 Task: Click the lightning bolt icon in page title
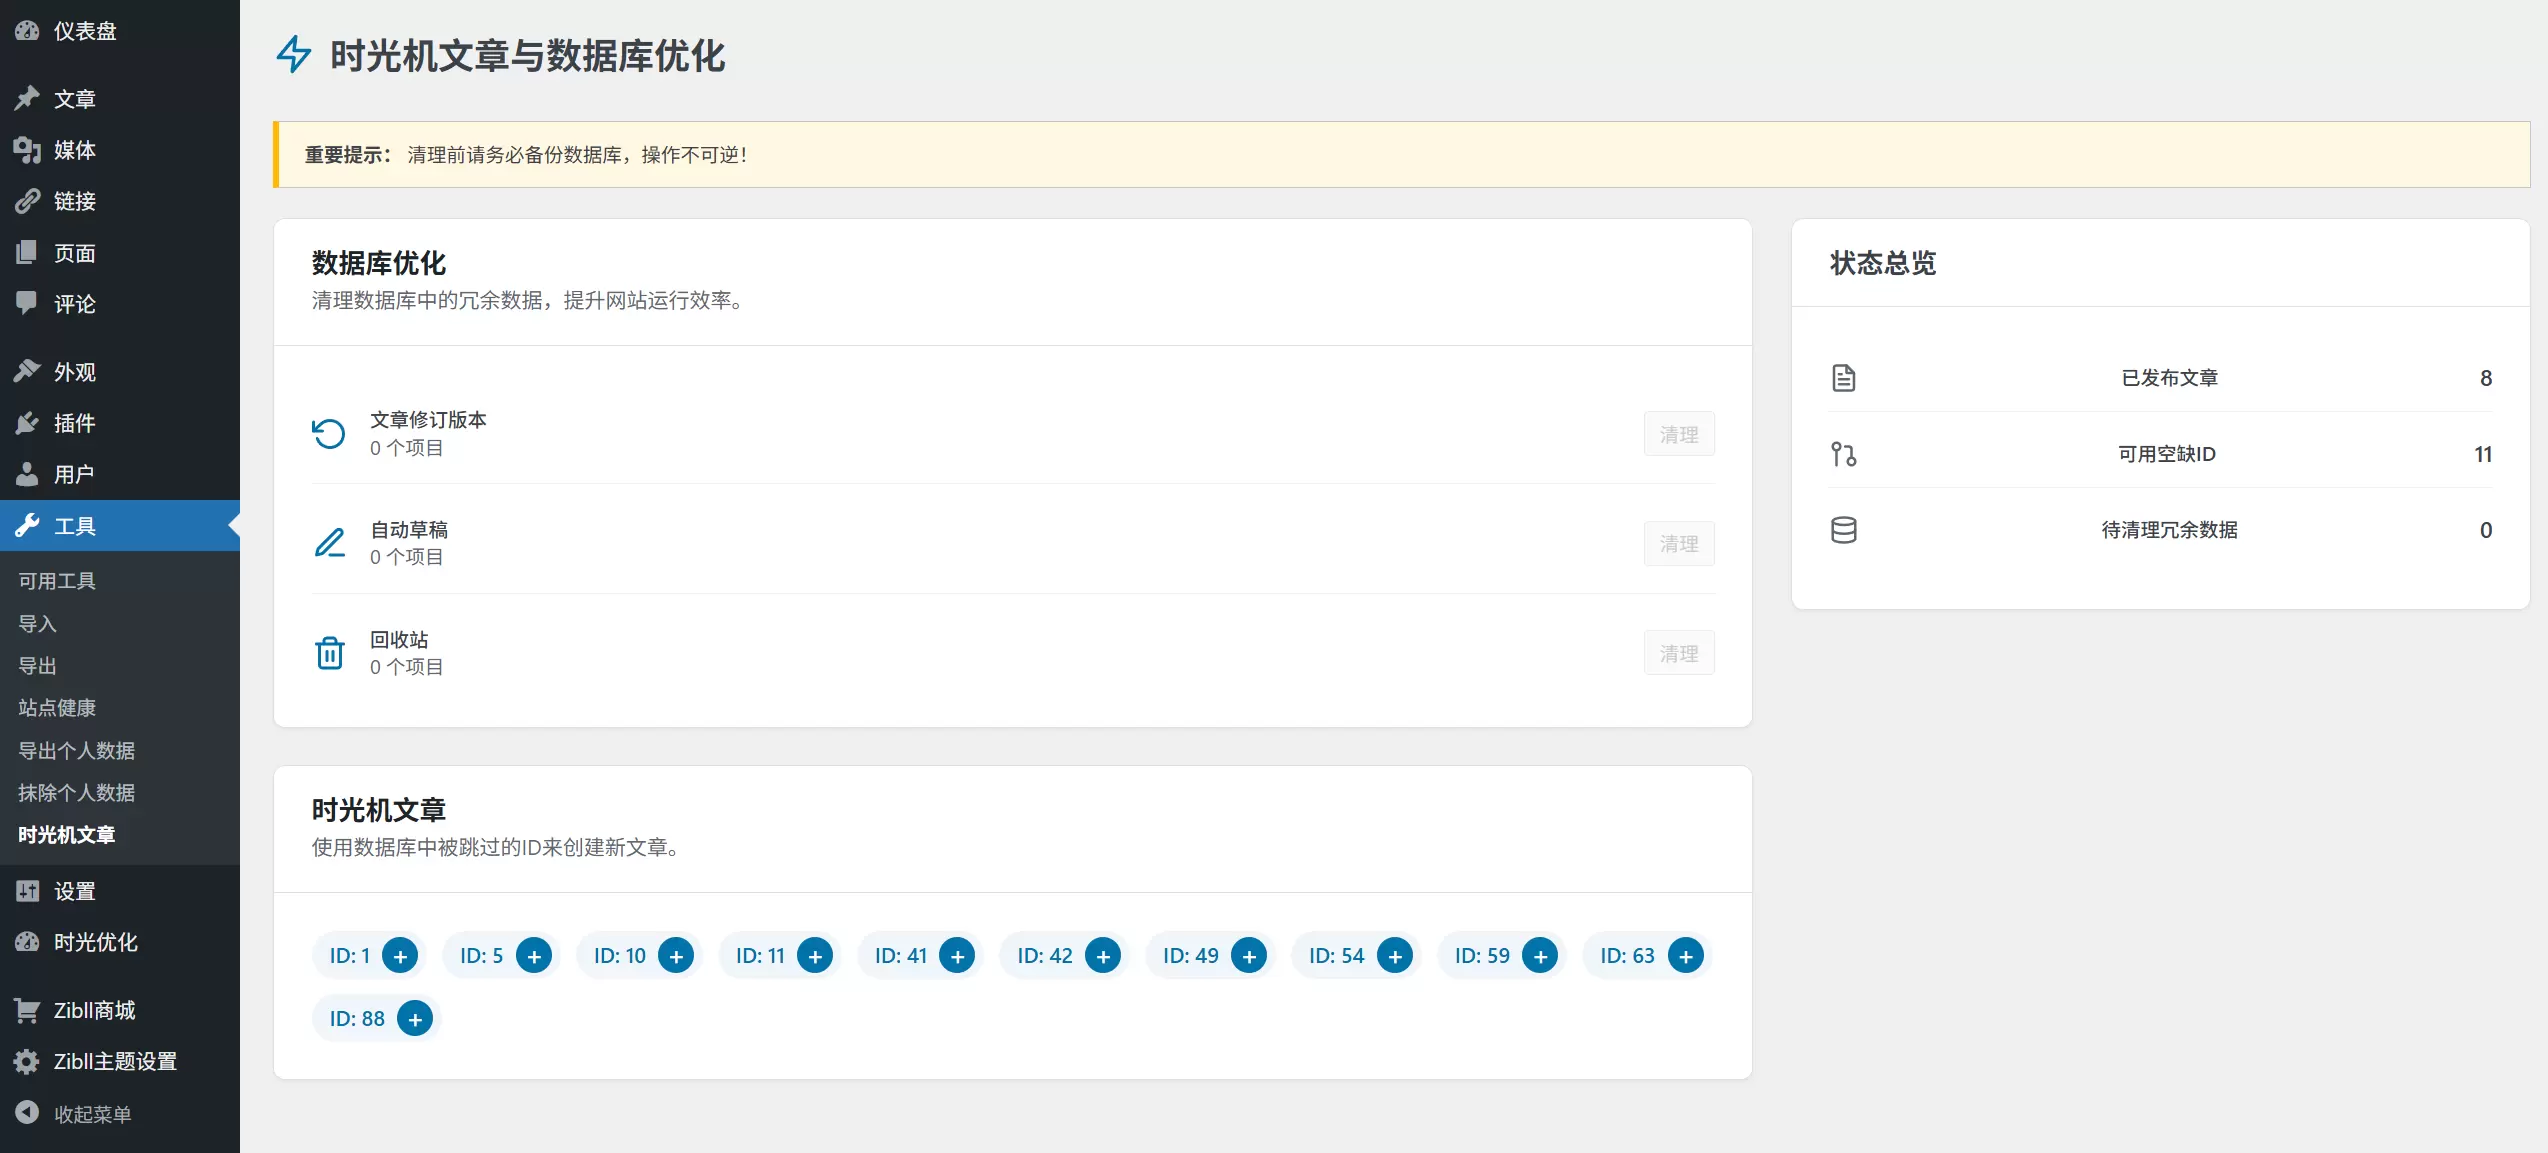(294, 55)
